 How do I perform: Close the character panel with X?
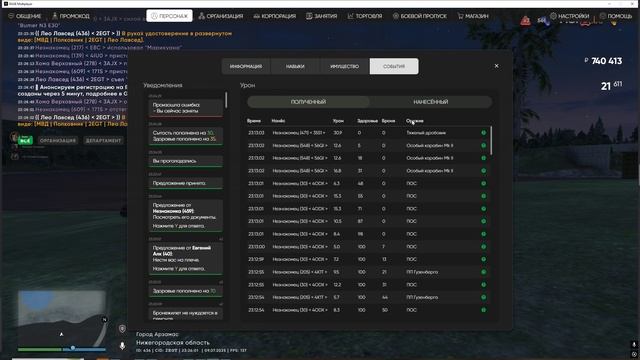pyautogui.click(x=496, y=66)
